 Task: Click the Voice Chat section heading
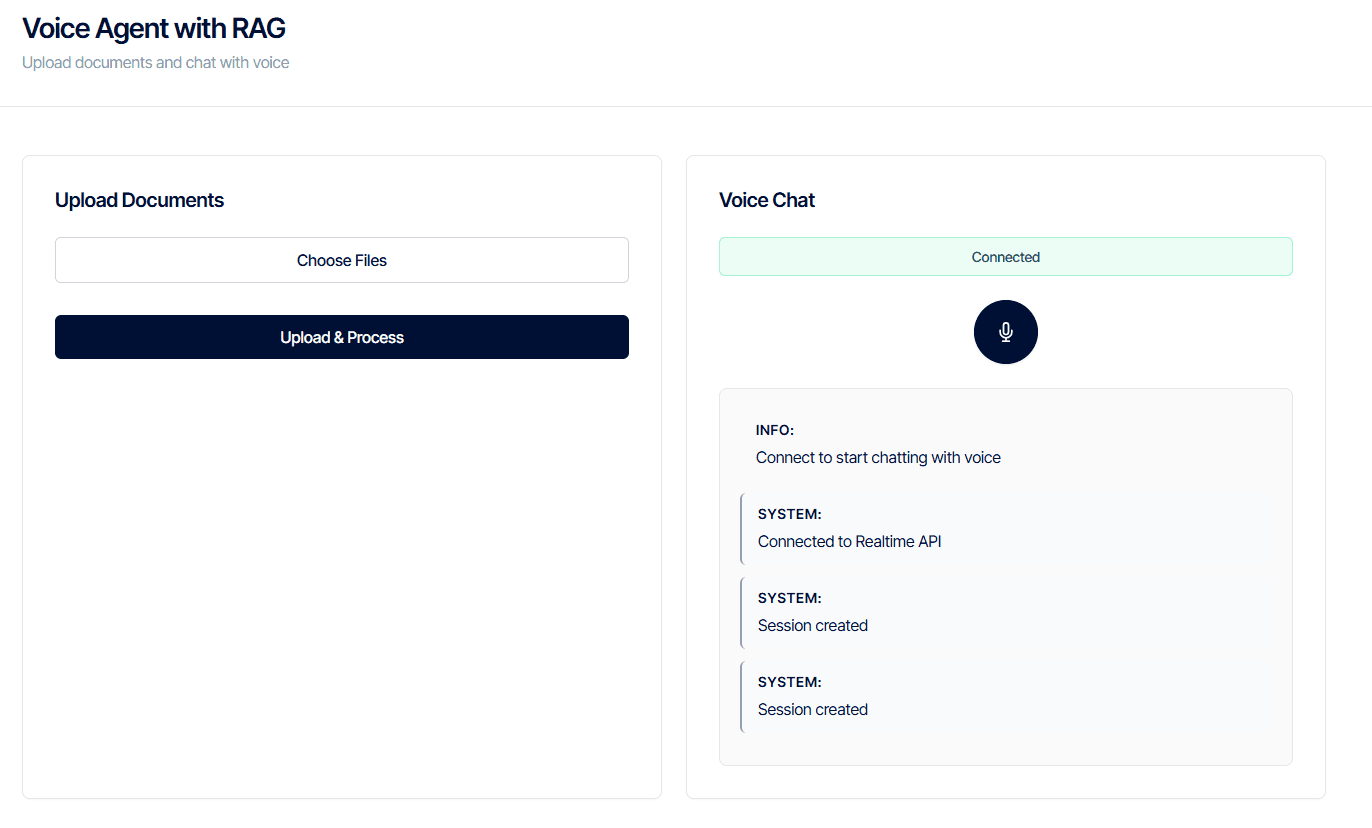(x=767, y=200)
